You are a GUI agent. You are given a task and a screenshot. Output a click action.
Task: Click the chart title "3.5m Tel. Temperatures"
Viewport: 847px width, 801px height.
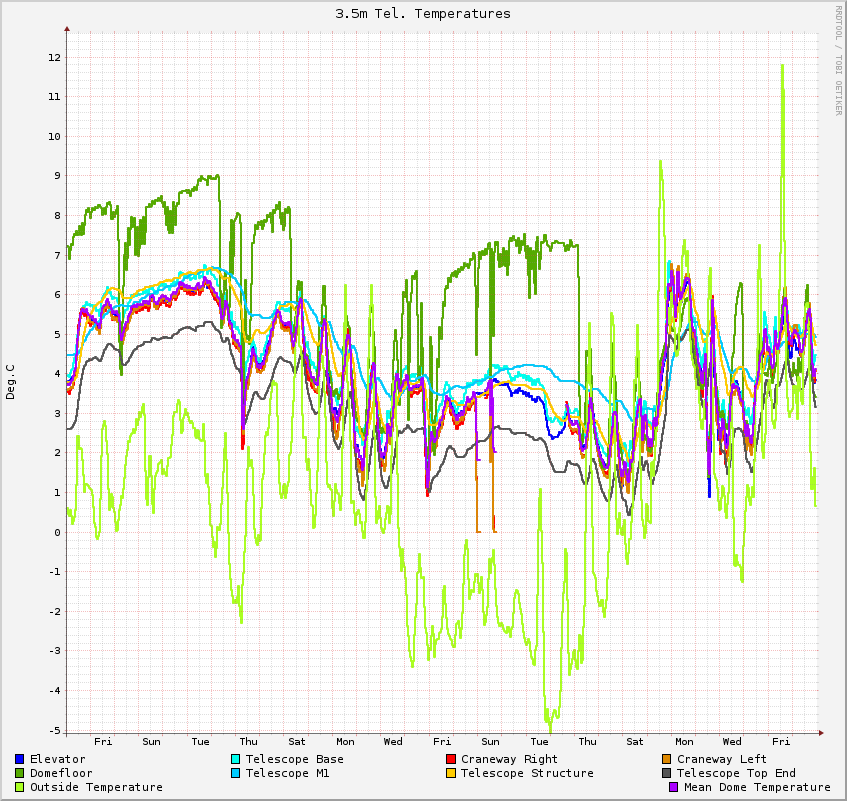[x=423, y=14]
